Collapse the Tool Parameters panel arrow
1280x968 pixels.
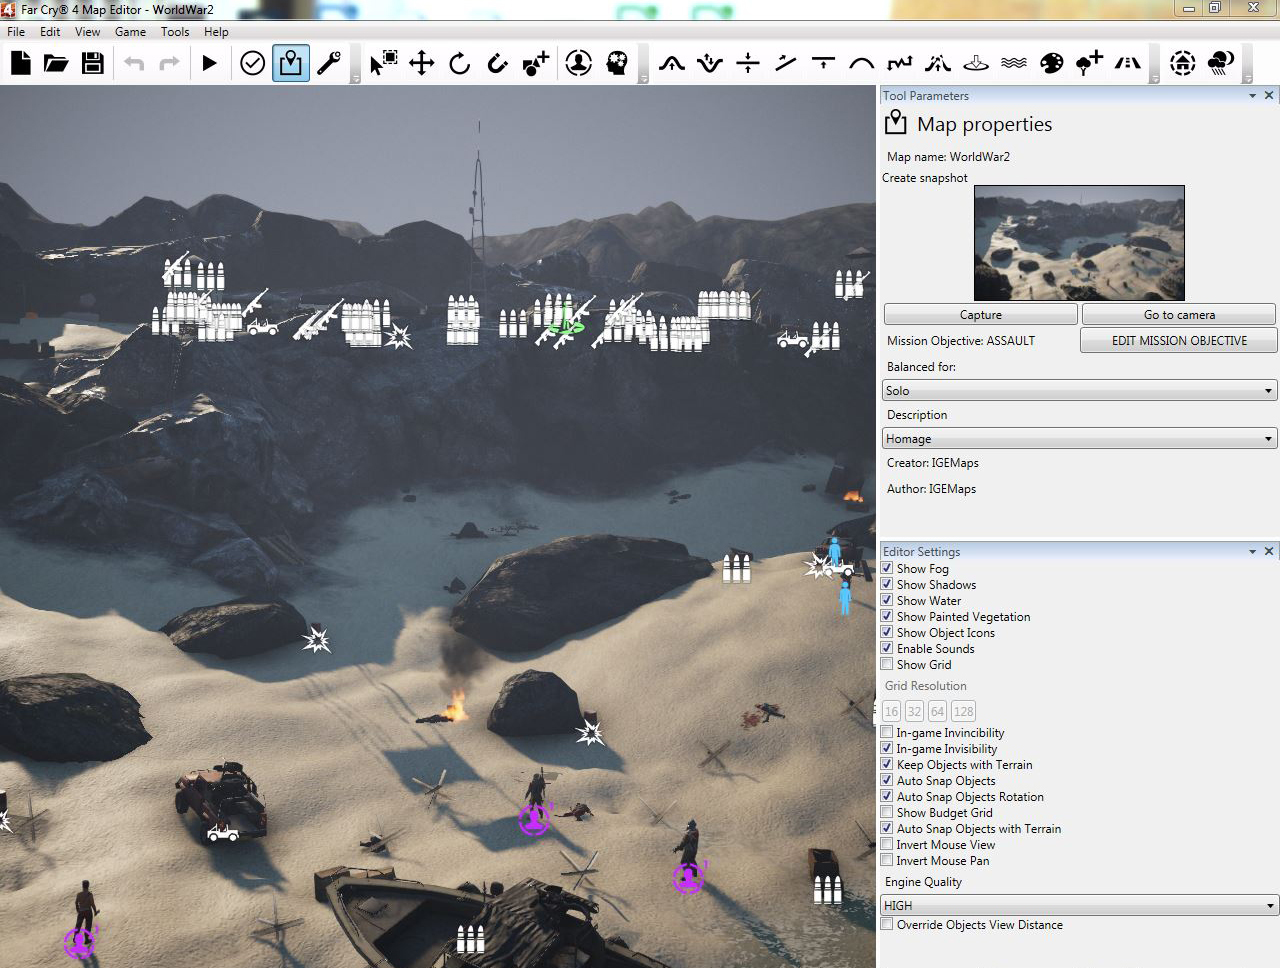1252,96
